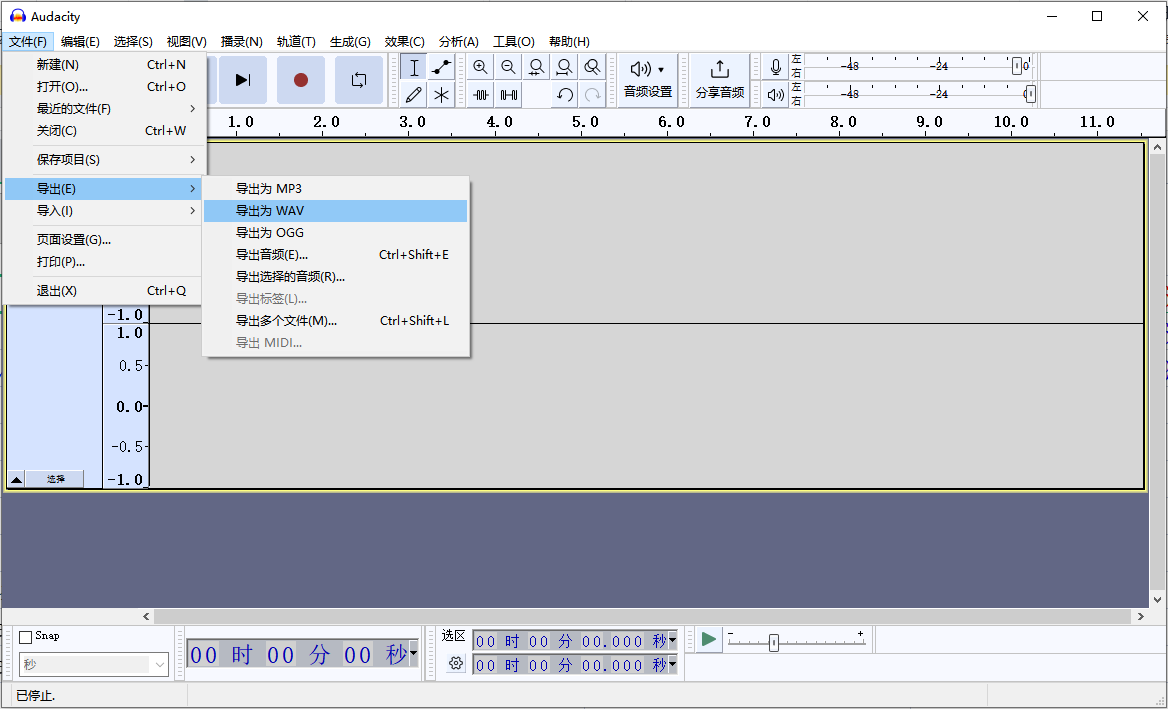Open Audio Setup (音频设置) button

click(647, 80)
